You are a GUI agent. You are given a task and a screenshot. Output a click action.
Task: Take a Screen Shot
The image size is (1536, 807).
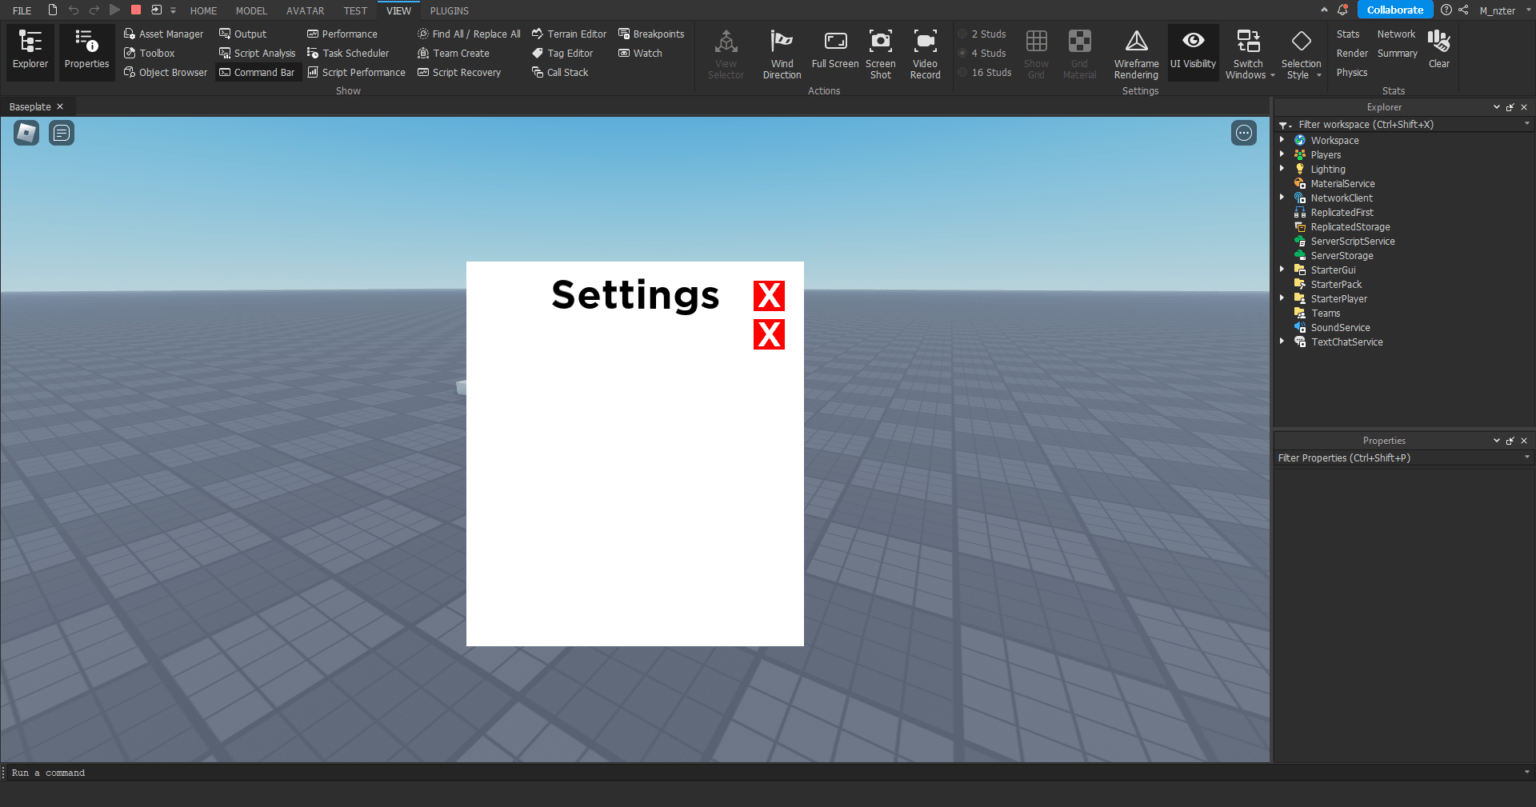880,52
